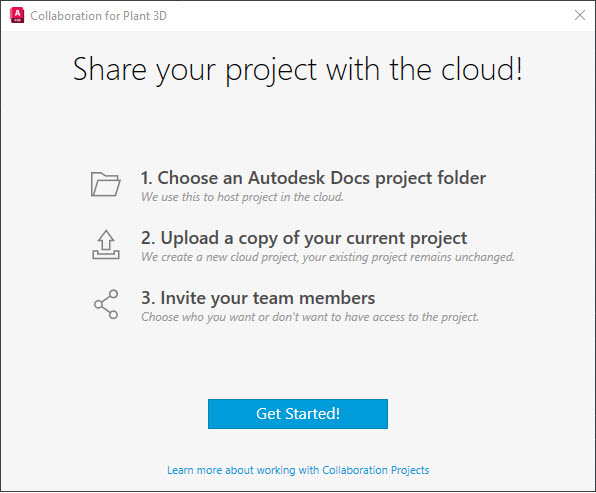
Task: Click the 'existing project remains unchanged' description
Action: click(327, 257)
